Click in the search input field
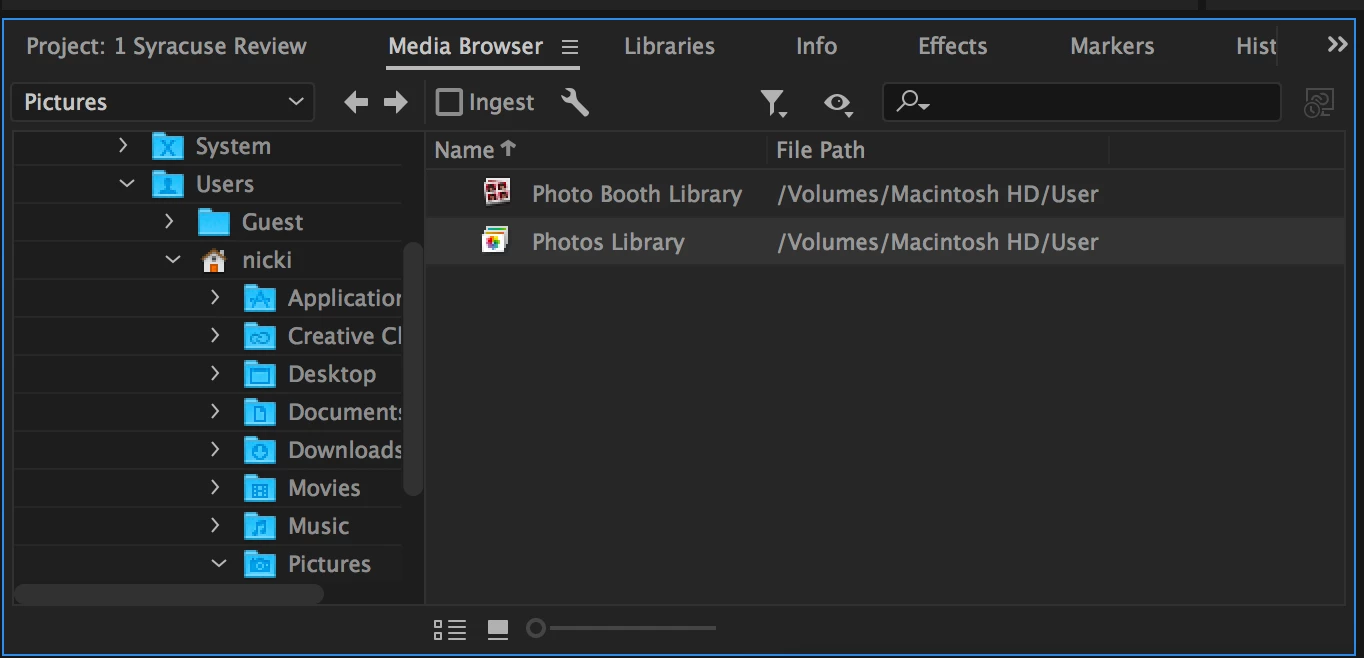 tap(1081, 102)
